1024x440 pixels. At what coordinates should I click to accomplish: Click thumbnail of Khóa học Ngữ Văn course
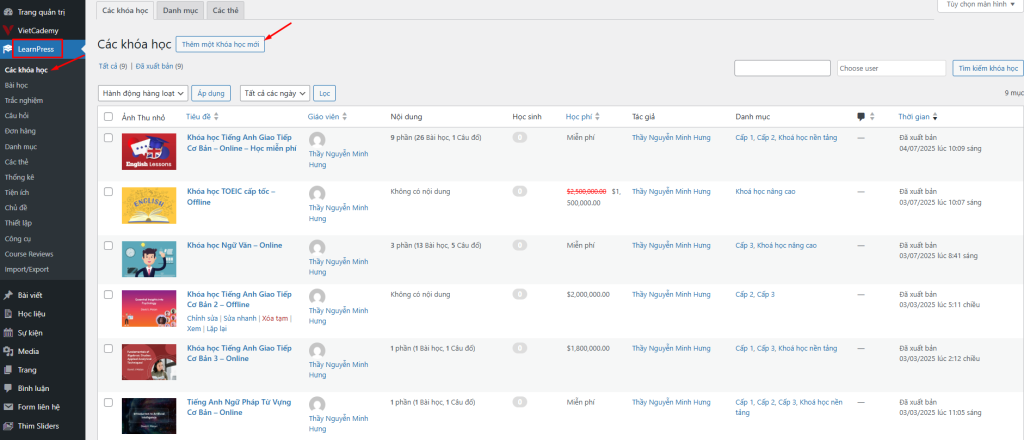pyautogui.click(x=149, y=258)
